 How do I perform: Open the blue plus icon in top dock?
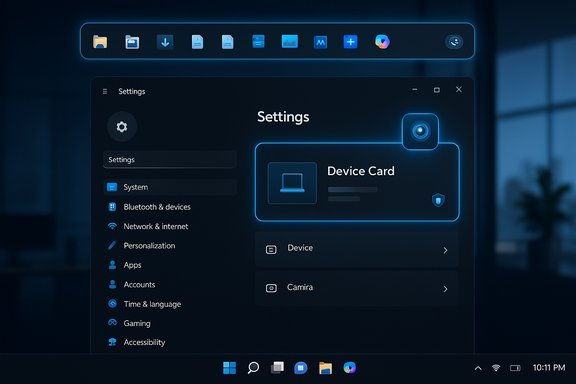[x=350, y=42]
